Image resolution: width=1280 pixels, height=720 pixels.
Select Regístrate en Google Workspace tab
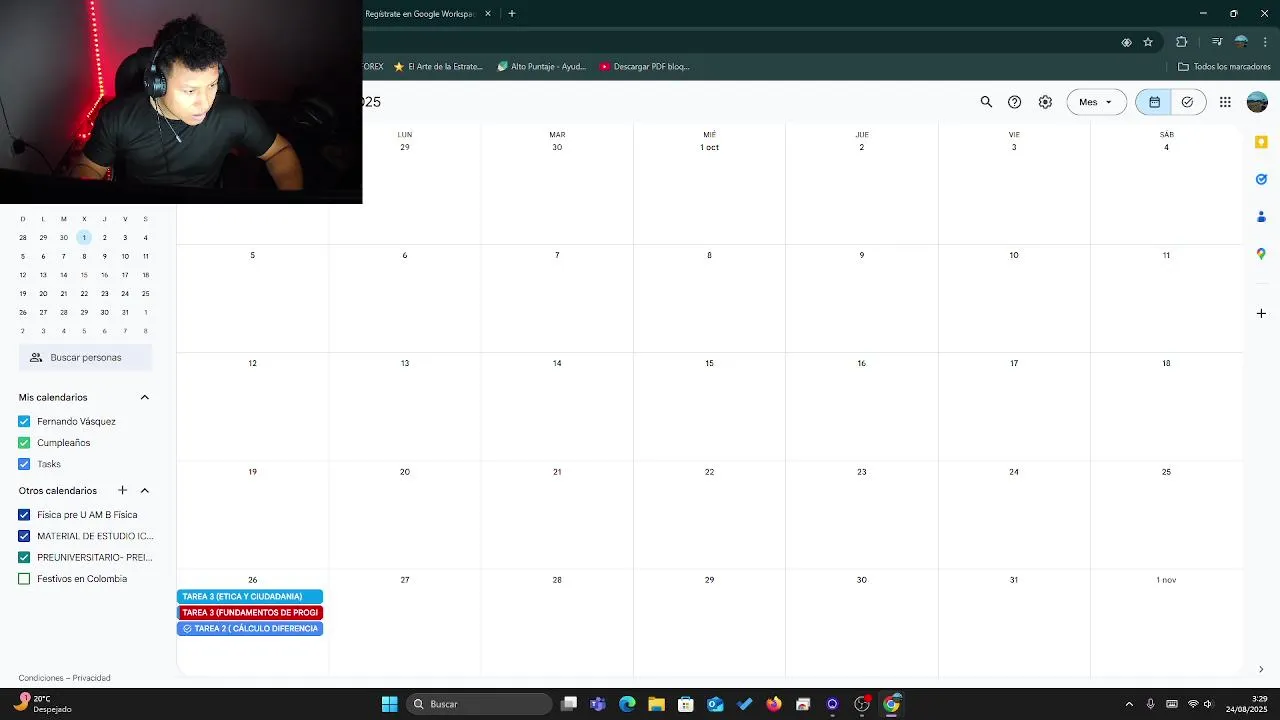(x=420, y=14)
